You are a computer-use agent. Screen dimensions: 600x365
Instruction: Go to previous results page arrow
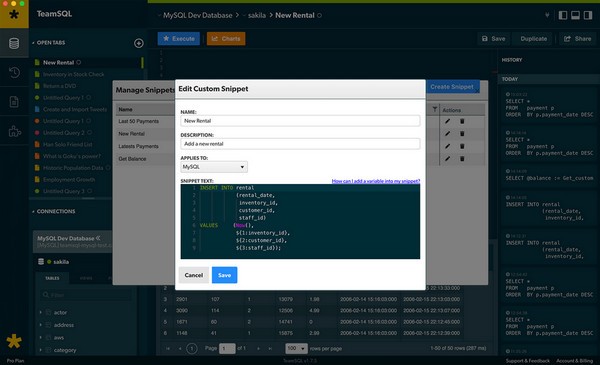click(179, 349)
